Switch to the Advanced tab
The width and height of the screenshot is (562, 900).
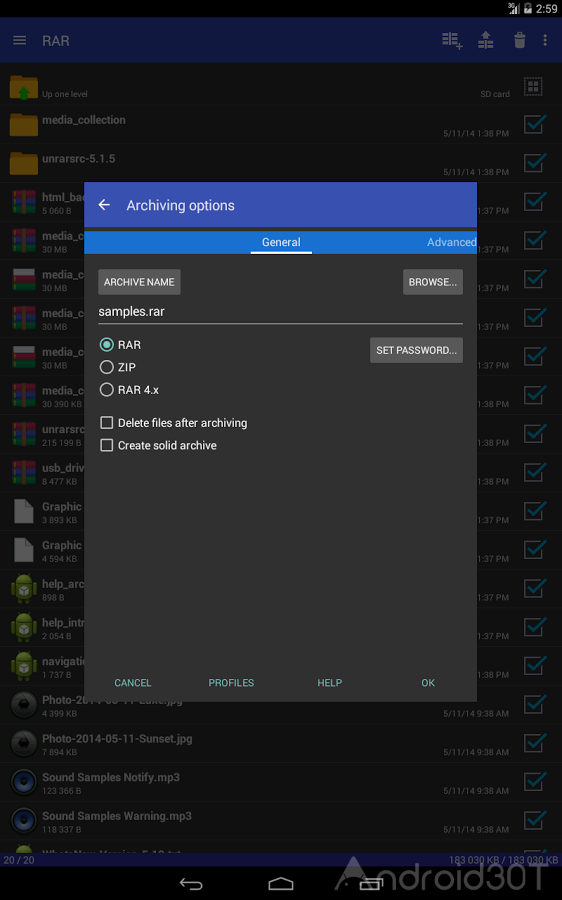coord(451,242)
